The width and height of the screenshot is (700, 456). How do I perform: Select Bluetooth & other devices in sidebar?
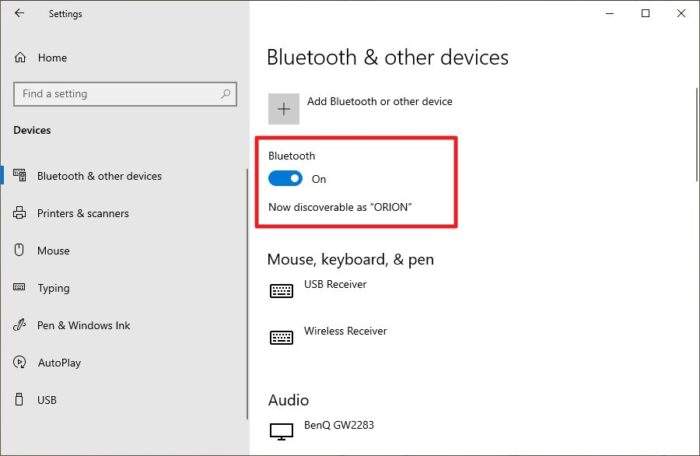point(99,176)
